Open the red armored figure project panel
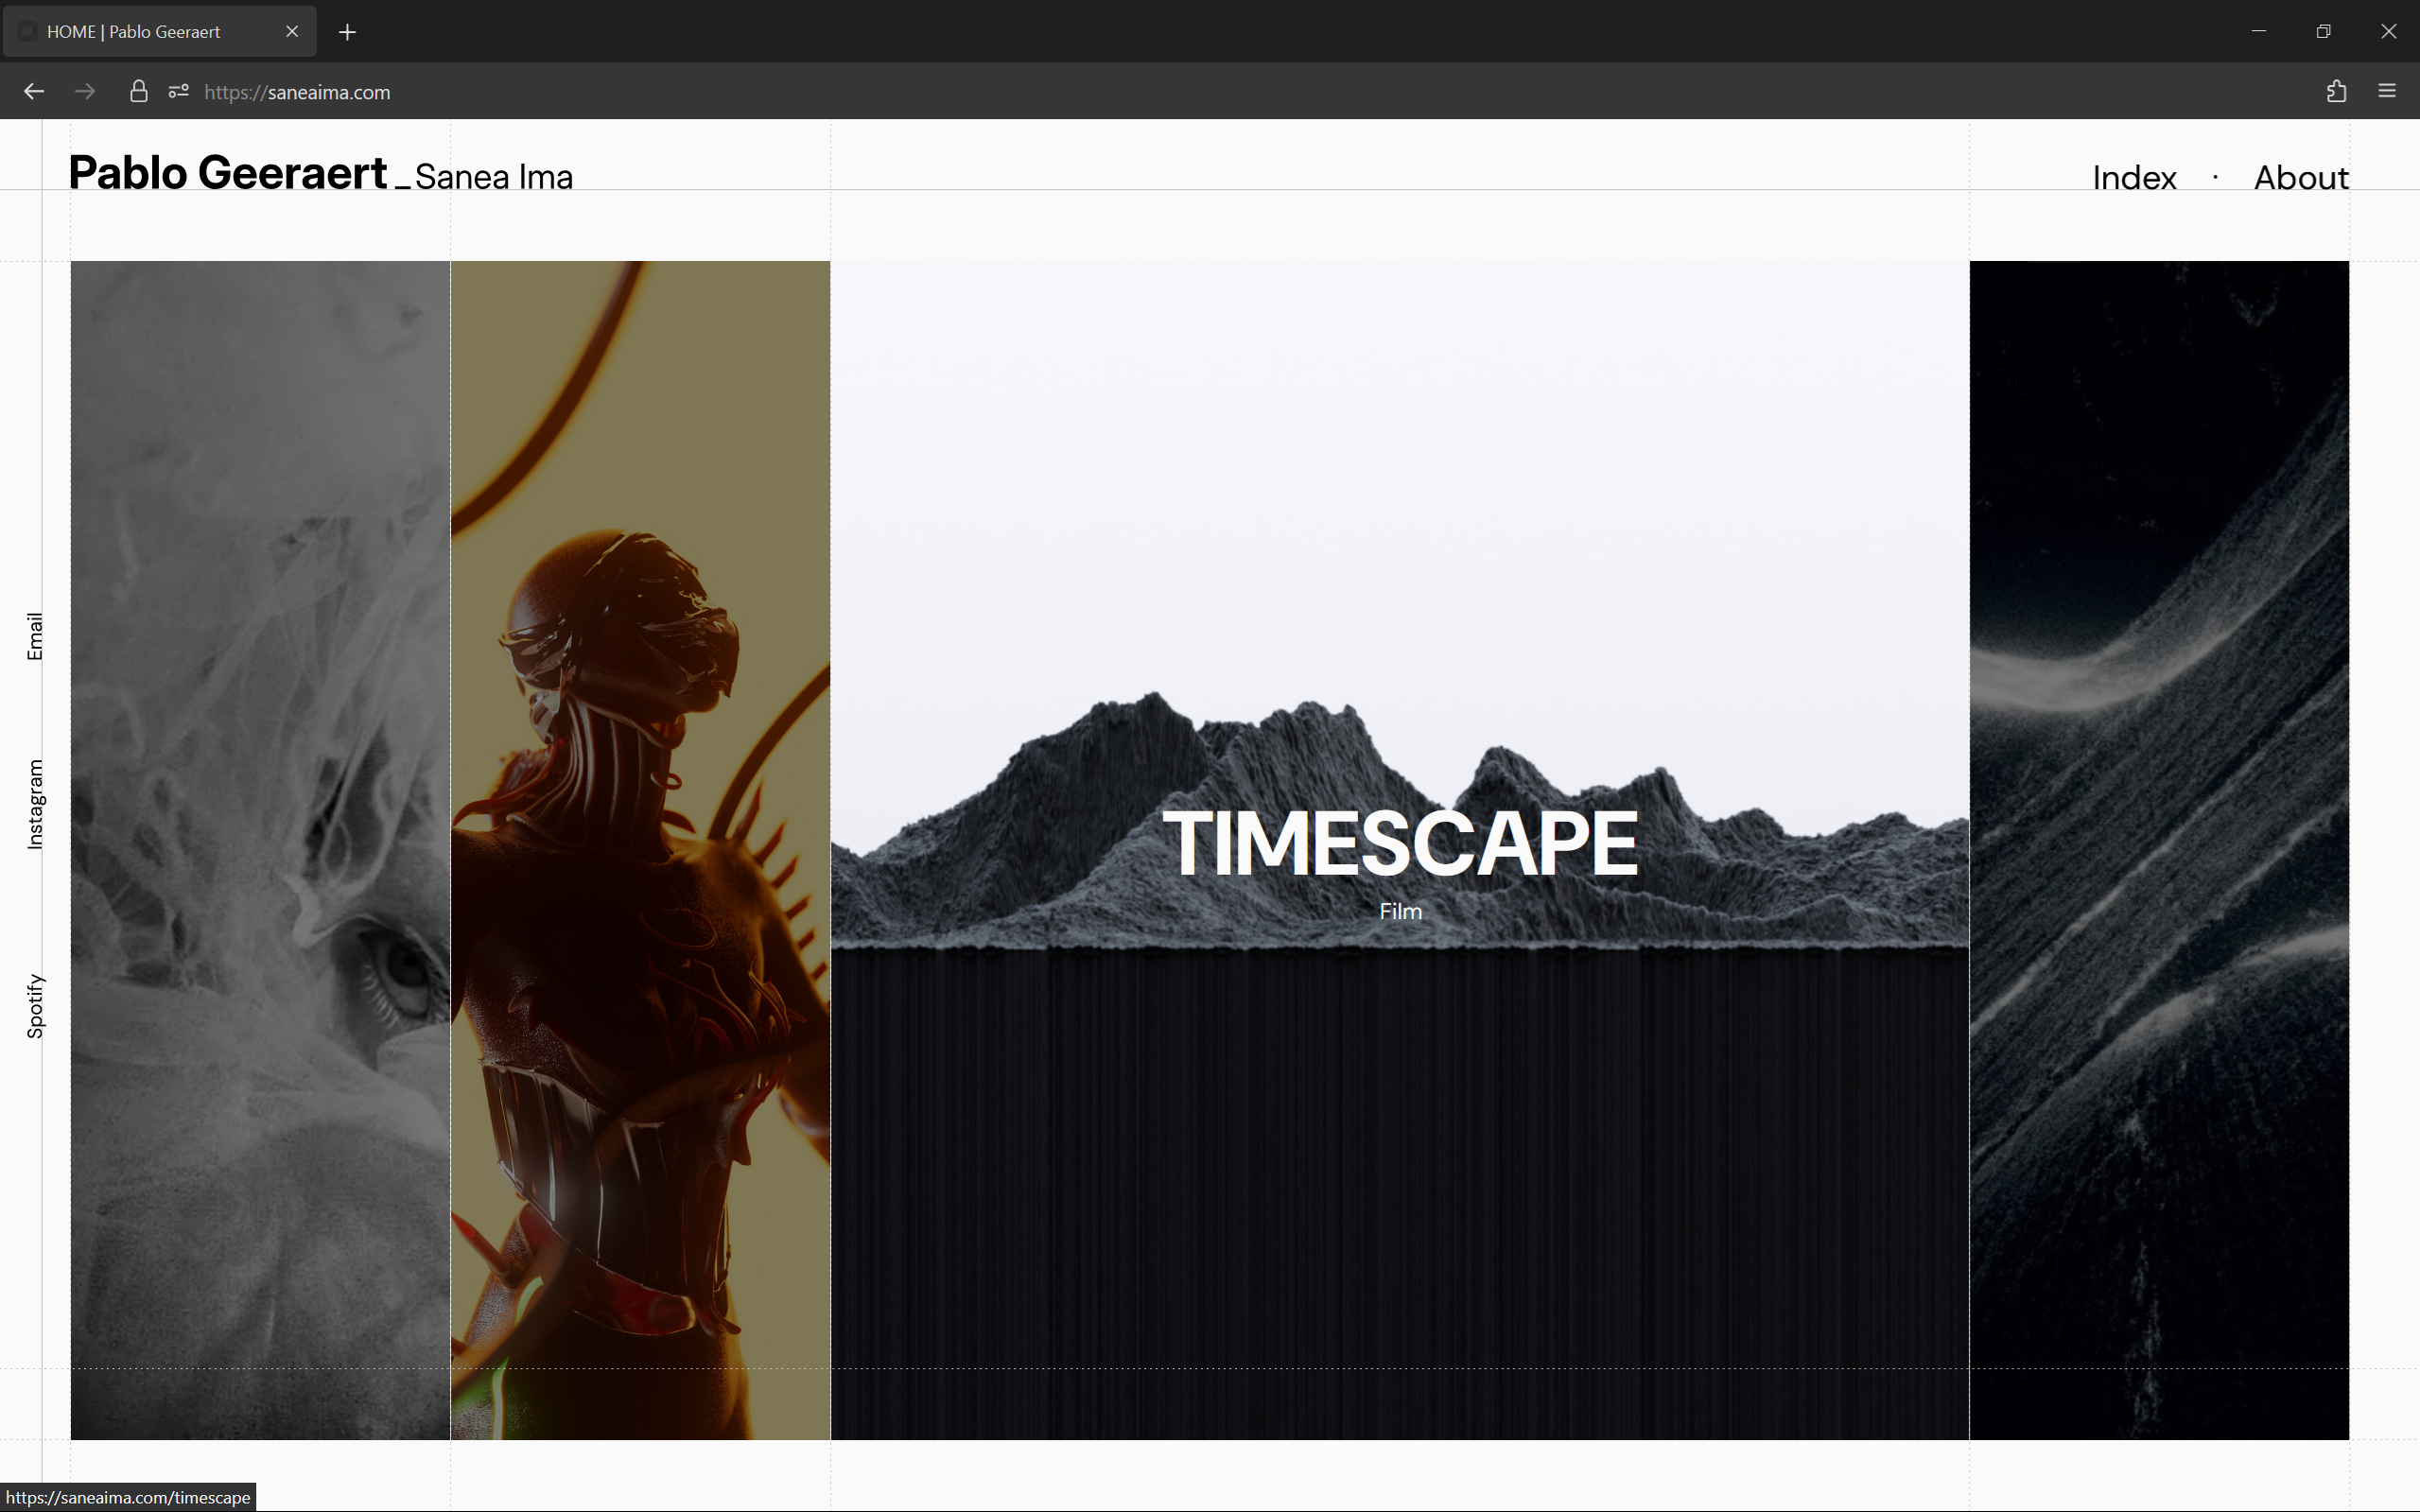 (x=640, y=850)
